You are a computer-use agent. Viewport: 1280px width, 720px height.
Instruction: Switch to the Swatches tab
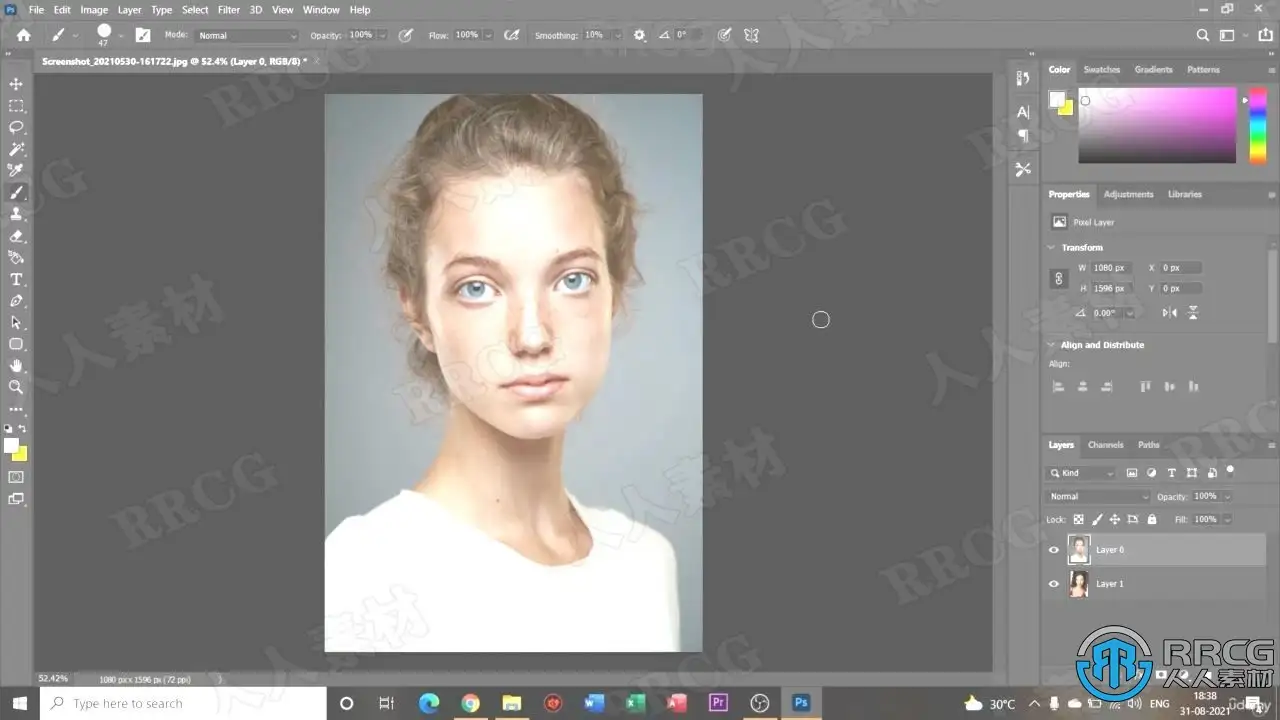pyautogui.click(x=1101, y=70)
